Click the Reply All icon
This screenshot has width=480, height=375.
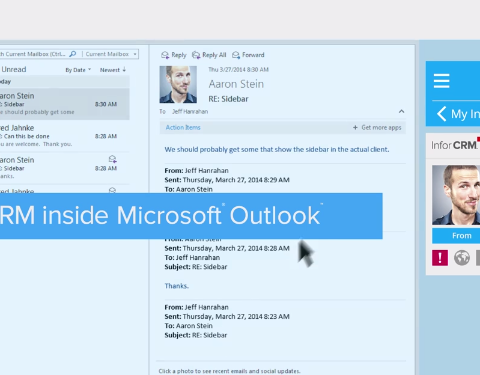(196, 55)
